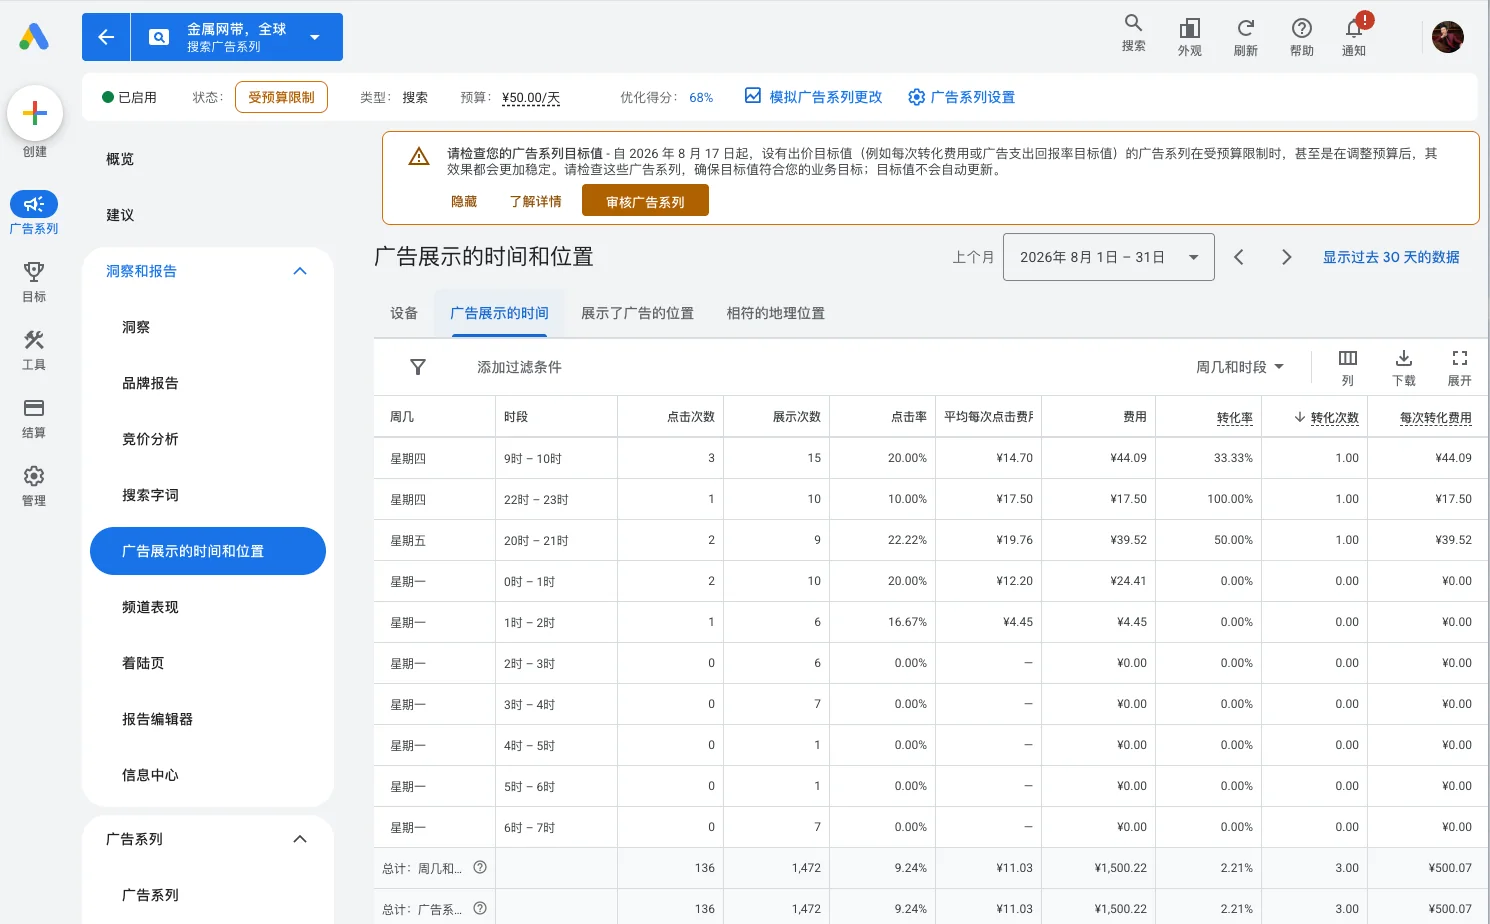This screenshot has width=1490, height=924.
Task: Sort by 转化率 column header
Action: [1235, 417]
